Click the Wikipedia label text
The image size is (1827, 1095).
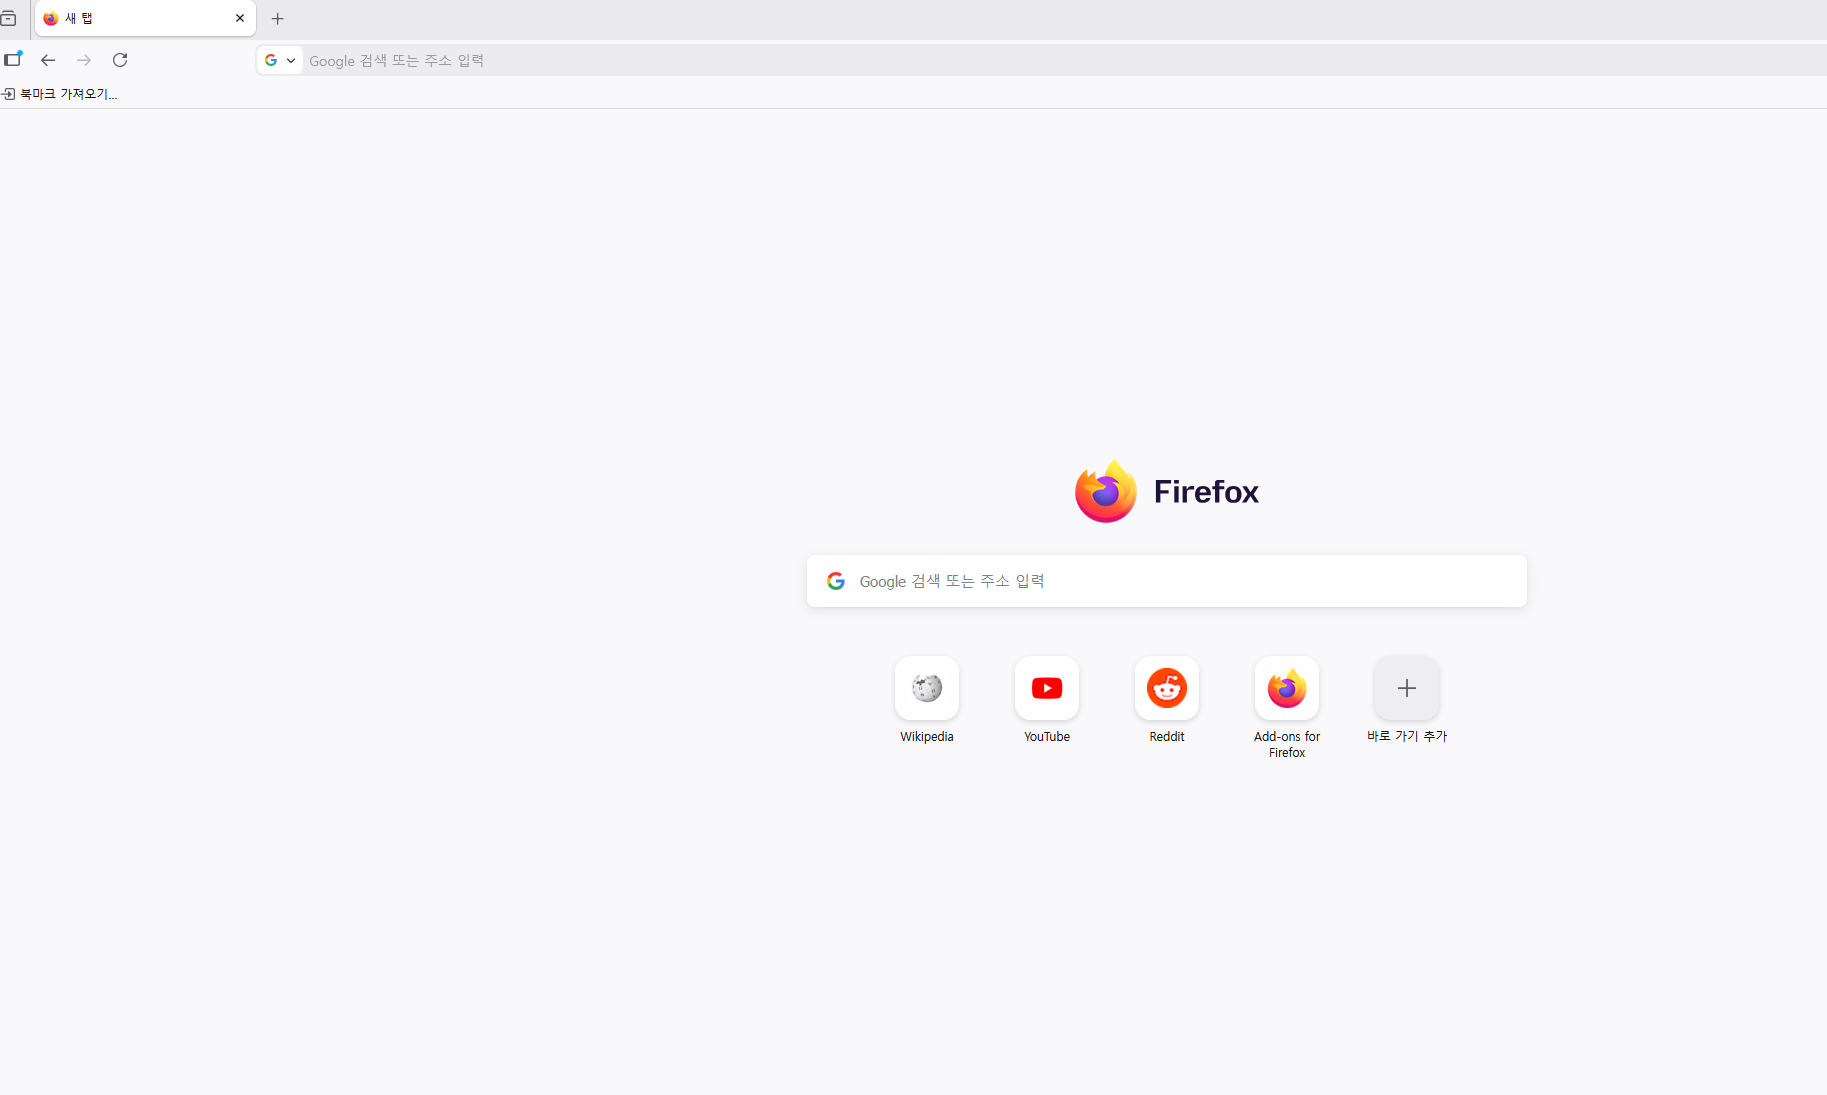tap(927, 737)
